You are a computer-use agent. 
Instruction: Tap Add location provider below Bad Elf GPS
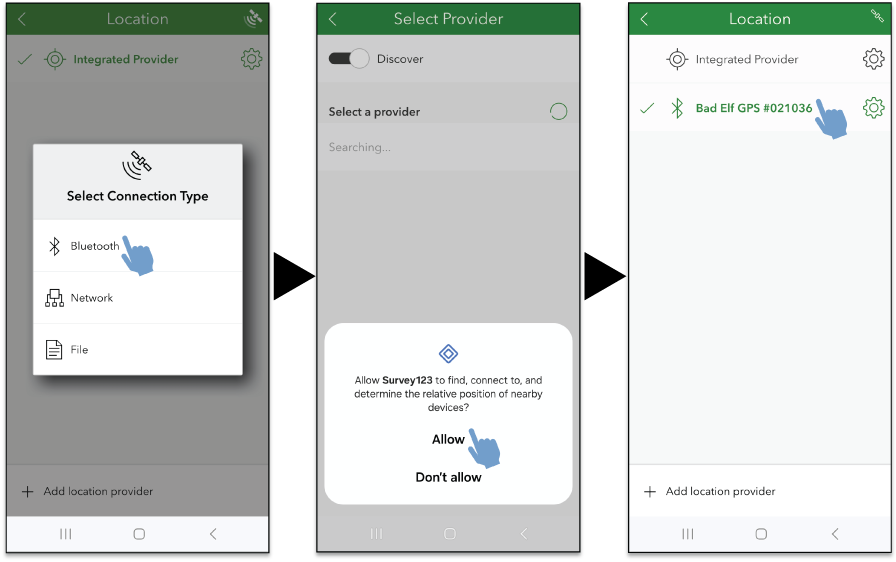(x=720, y=491)
